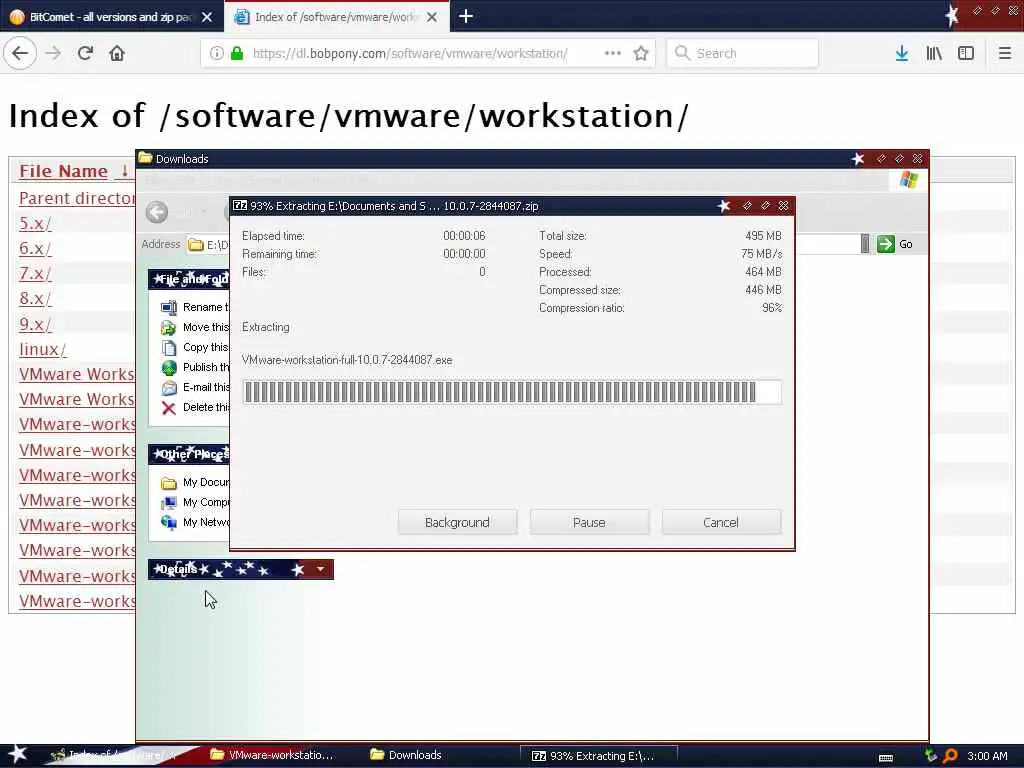Click the green Go button
This screenshot has width=1024, height=768.
coord(895,244)
